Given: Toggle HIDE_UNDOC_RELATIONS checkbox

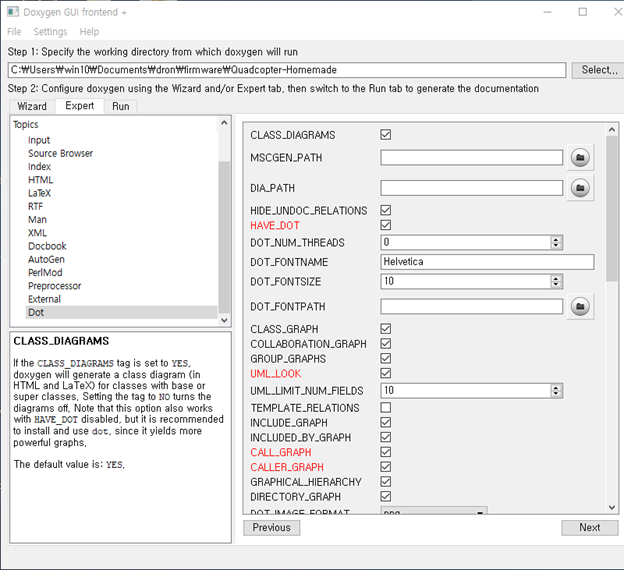Looking at the screenshot, I should click(386, 210).
